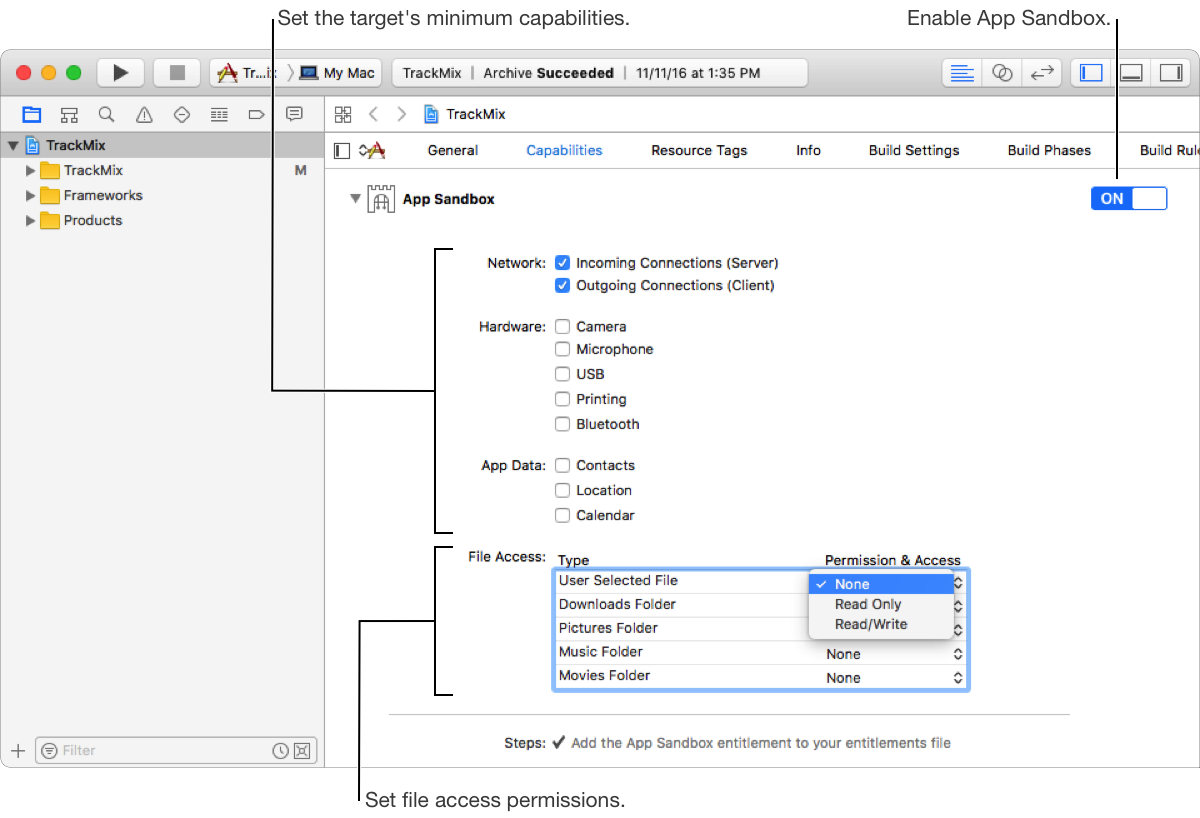Enable the Location checkbox
The width and height of the screenshot is (1200, 818).
coord(563,490)
